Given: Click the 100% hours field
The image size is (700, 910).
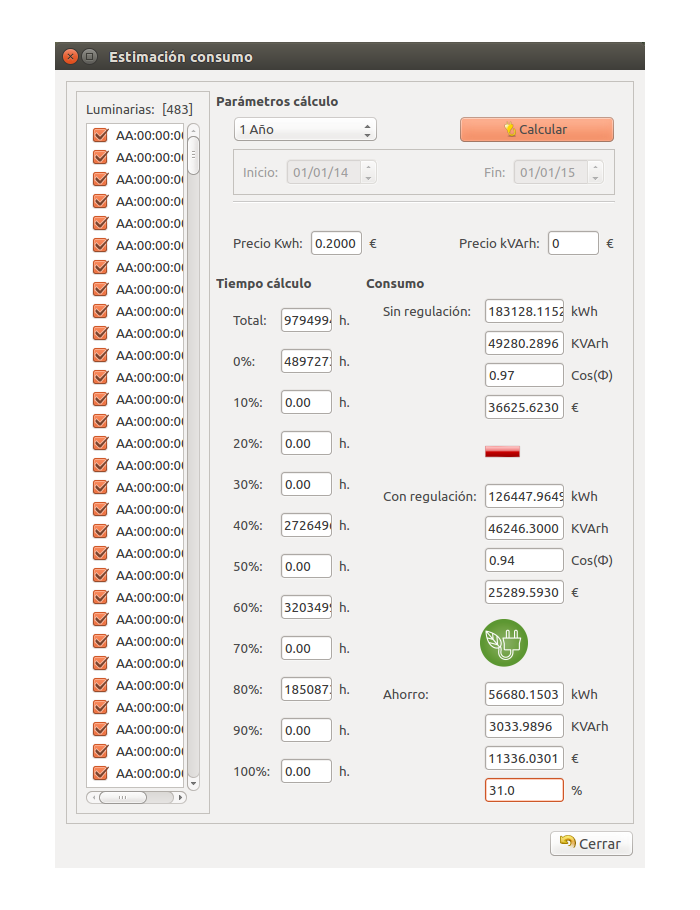Looking at the screenshot, I should pos(306,771).
